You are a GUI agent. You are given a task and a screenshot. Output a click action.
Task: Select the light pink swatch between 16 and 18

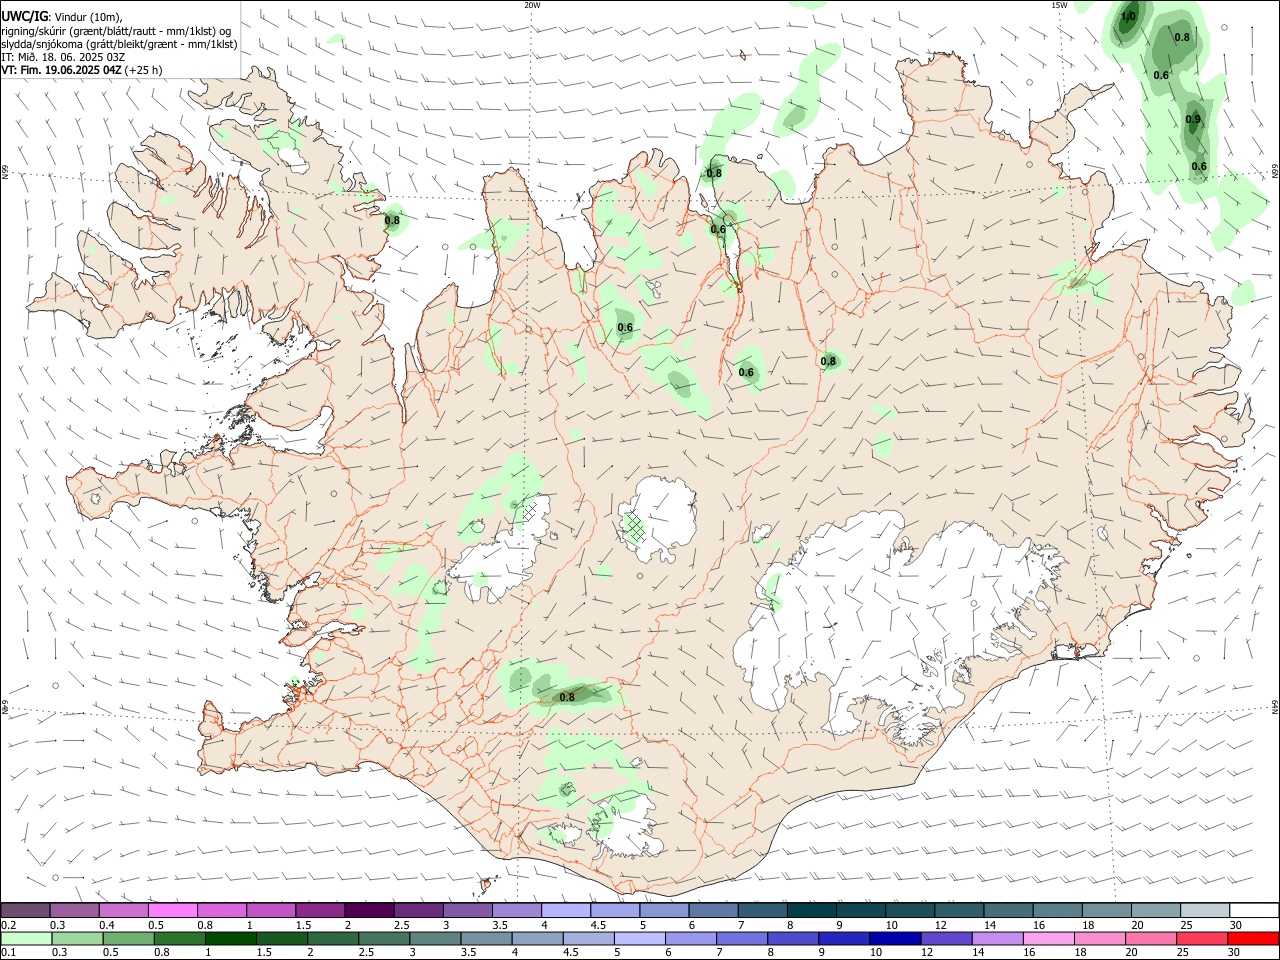click(1048, 939)
